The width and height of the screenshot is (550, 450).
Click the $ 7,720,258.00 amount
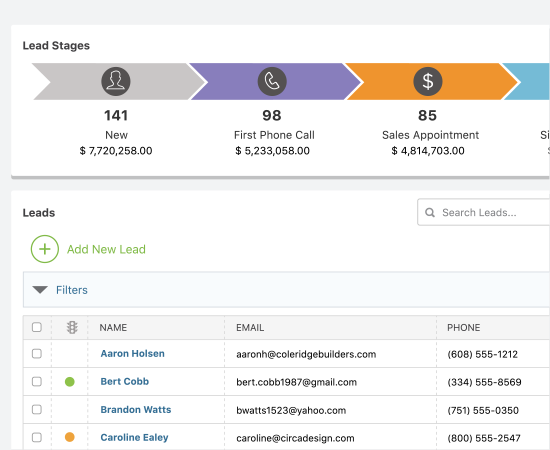(x=116, y=151)
